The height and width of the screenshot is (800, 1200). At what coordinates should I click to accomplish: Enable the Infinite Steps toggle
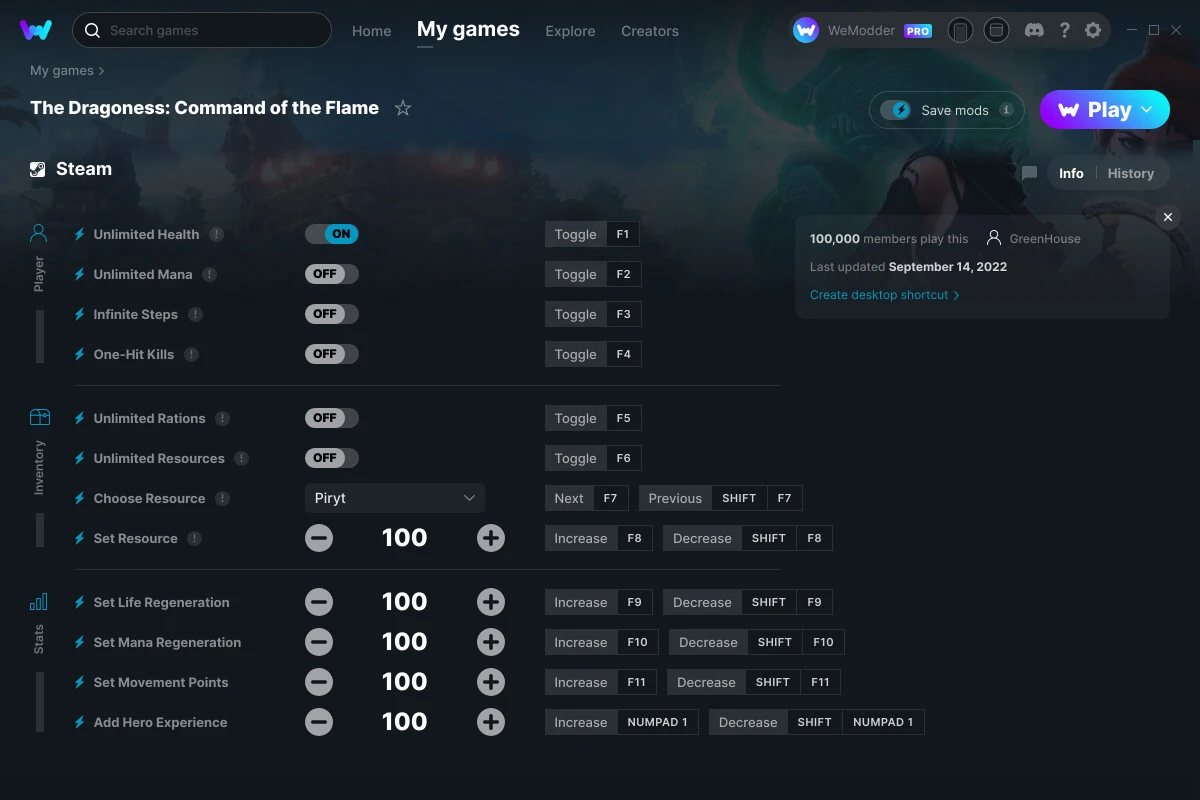(332, 314)
